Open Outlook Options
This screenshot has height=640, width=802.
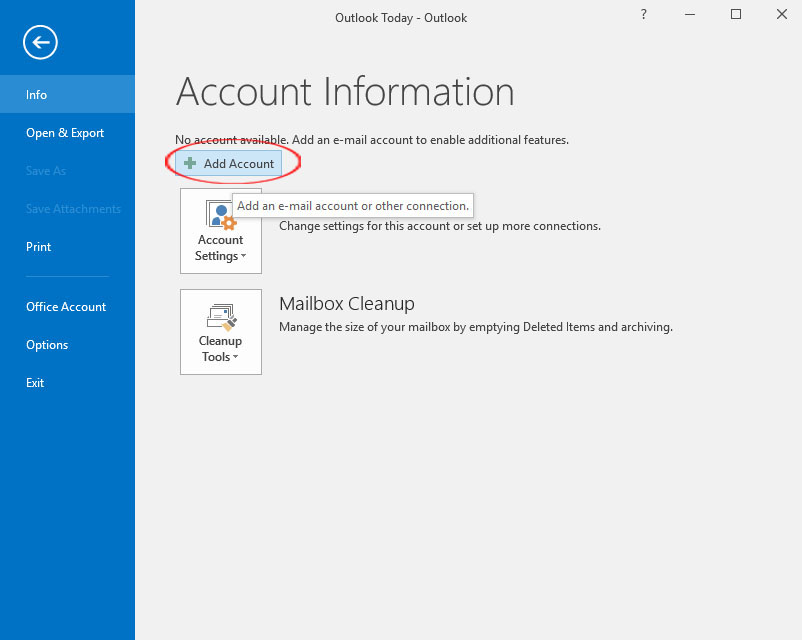pos(68,345)
